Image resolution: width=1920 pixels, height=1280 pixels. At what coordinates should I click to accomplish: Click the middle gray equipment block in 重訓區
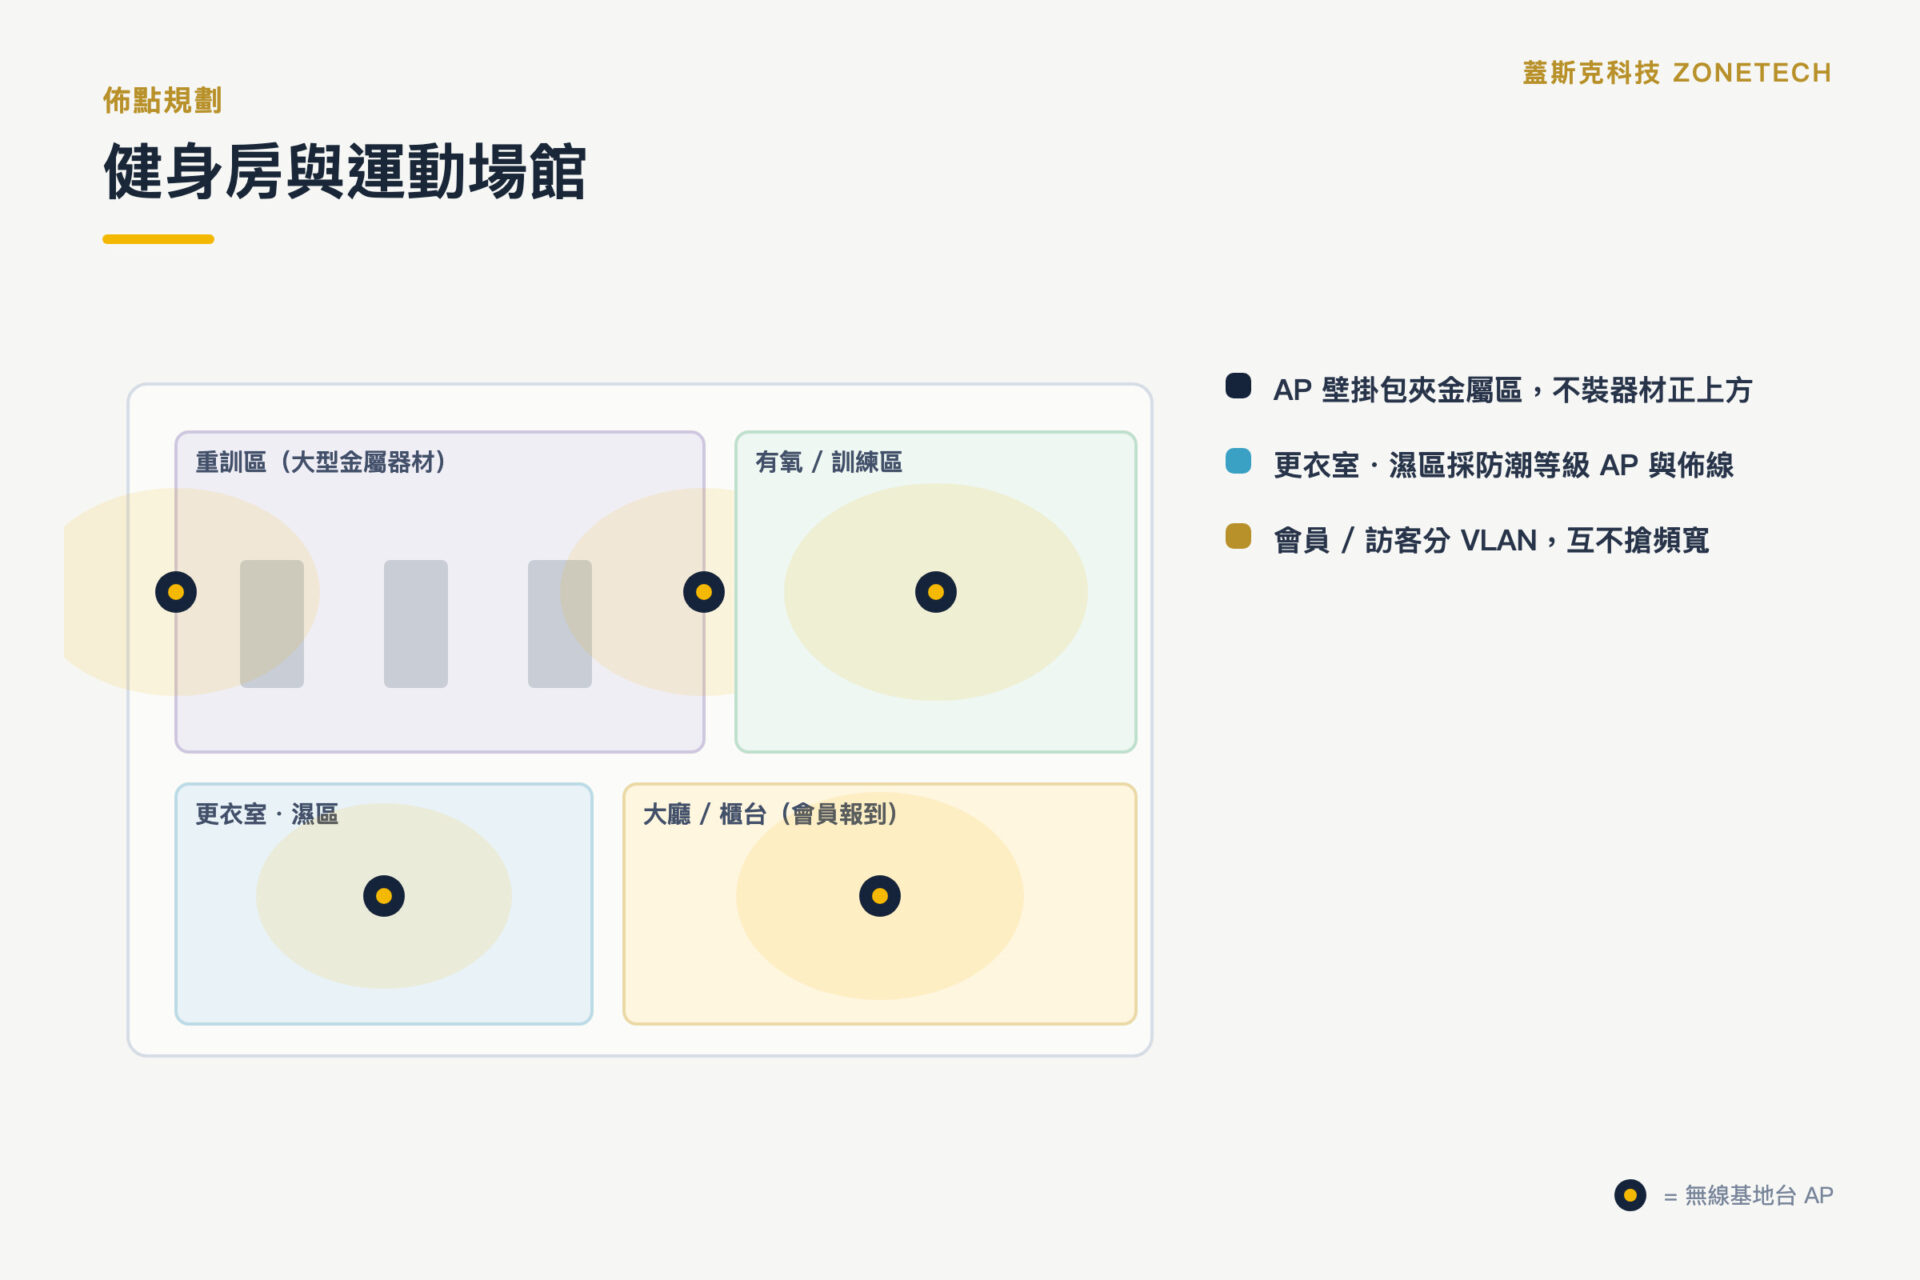pos(416,624)
